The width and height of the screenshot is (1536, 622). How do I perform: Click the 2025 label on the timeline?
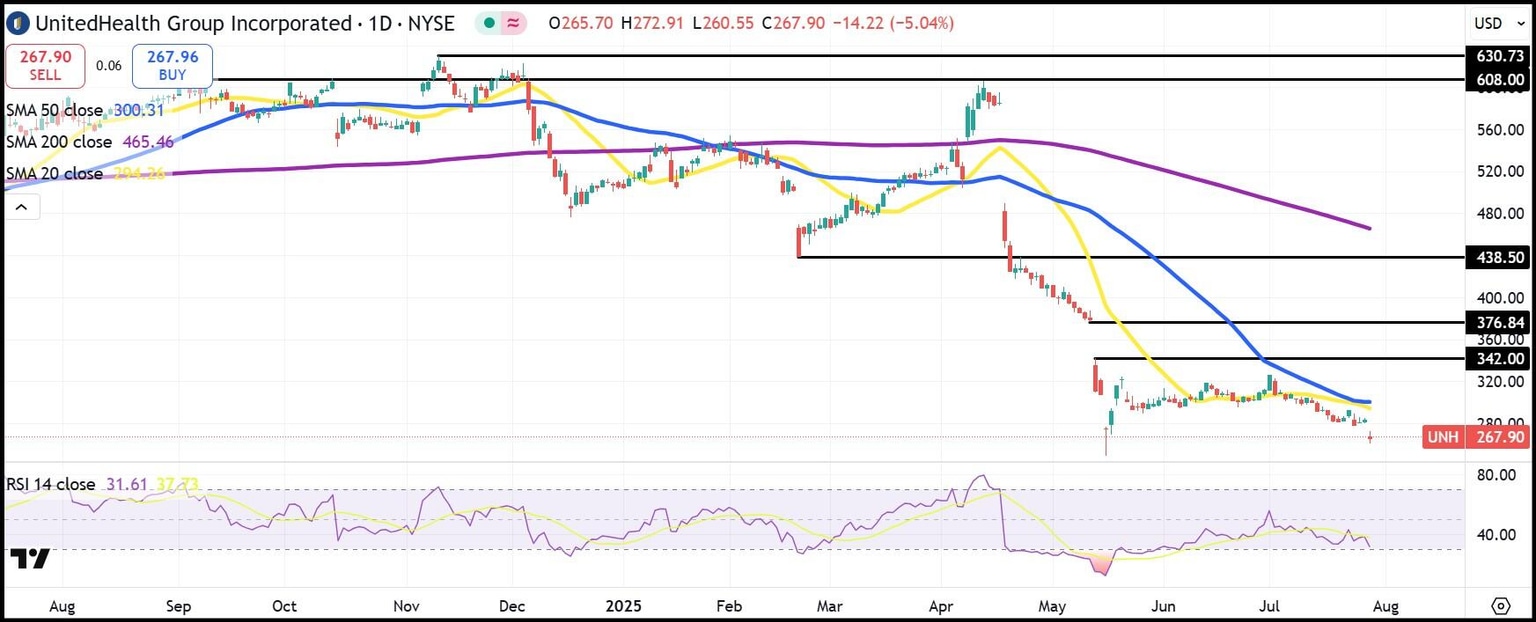624,606
